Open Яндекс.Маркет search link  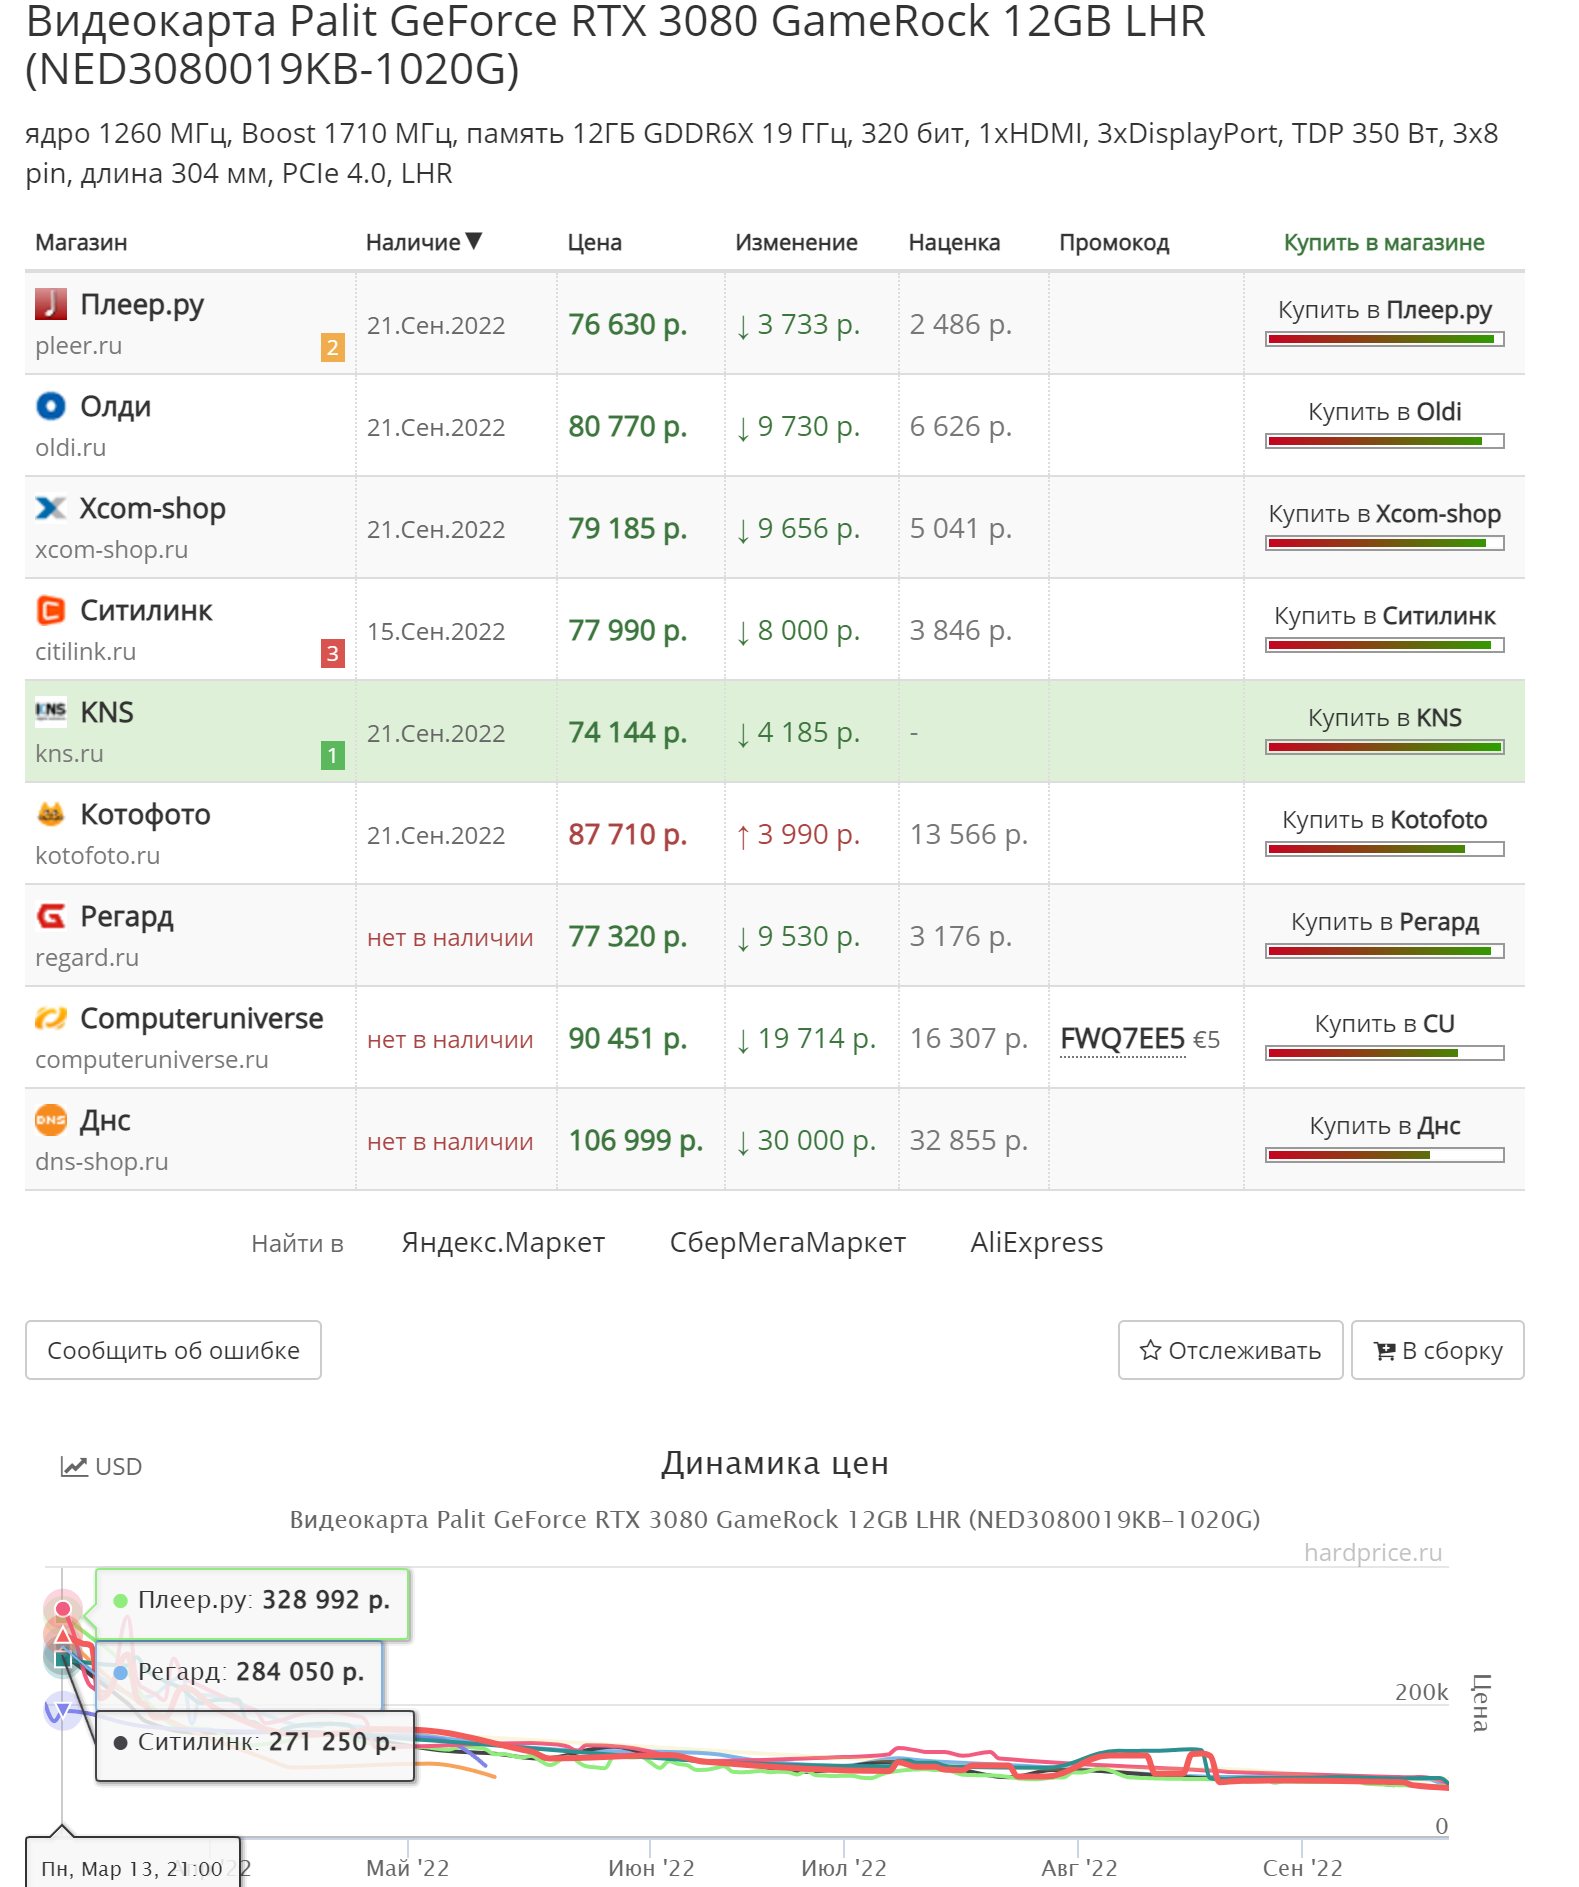503,1243
